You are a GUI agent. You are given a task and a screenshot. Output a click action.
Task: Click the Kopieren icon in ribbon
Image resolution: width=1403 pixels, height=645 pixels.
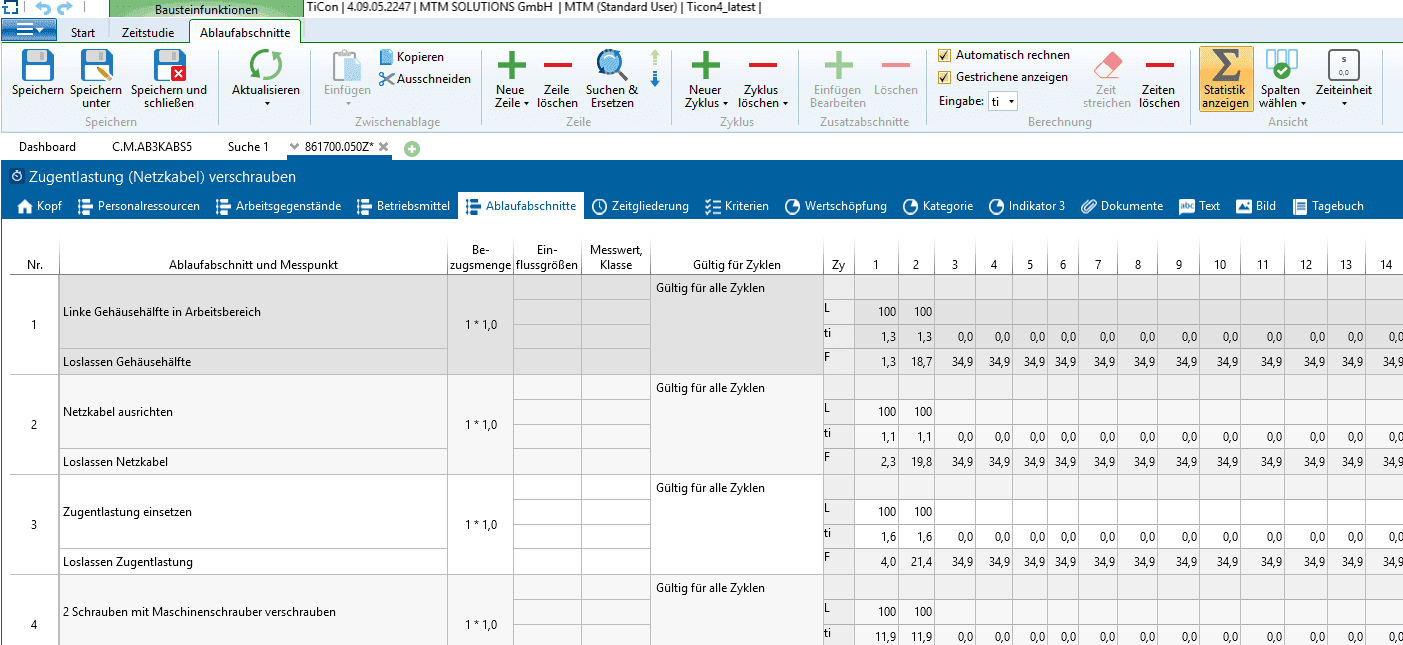tap(387, 57)
